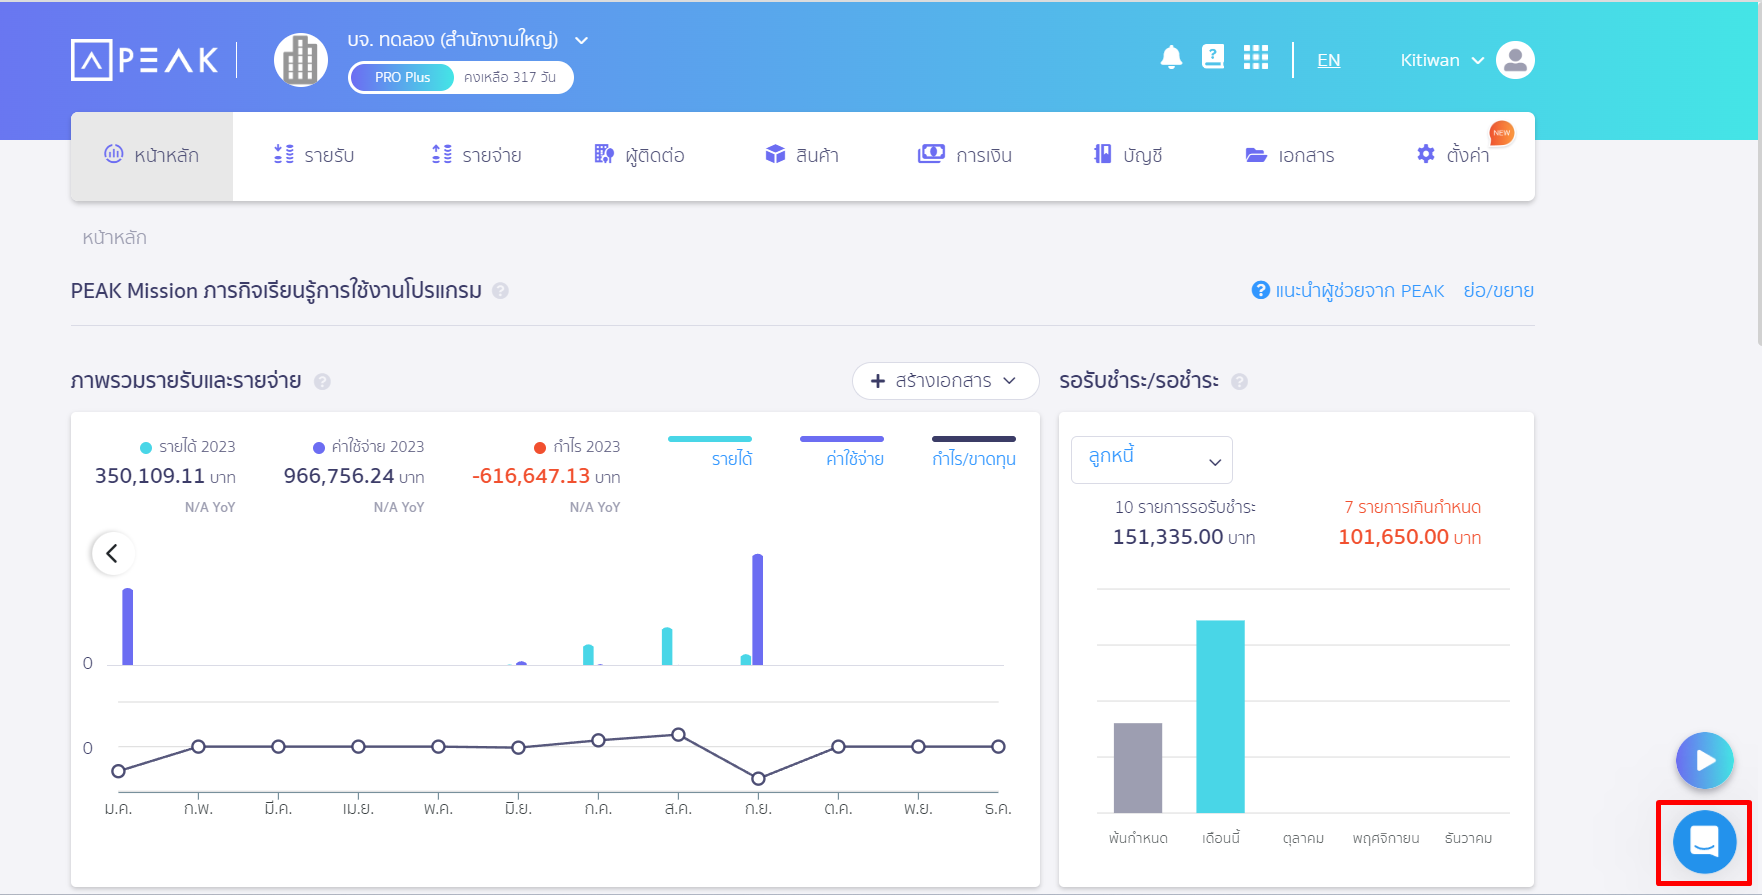Click the user profile avatar
Screen dimensions: 1762x895
[x=1515, y=60]
